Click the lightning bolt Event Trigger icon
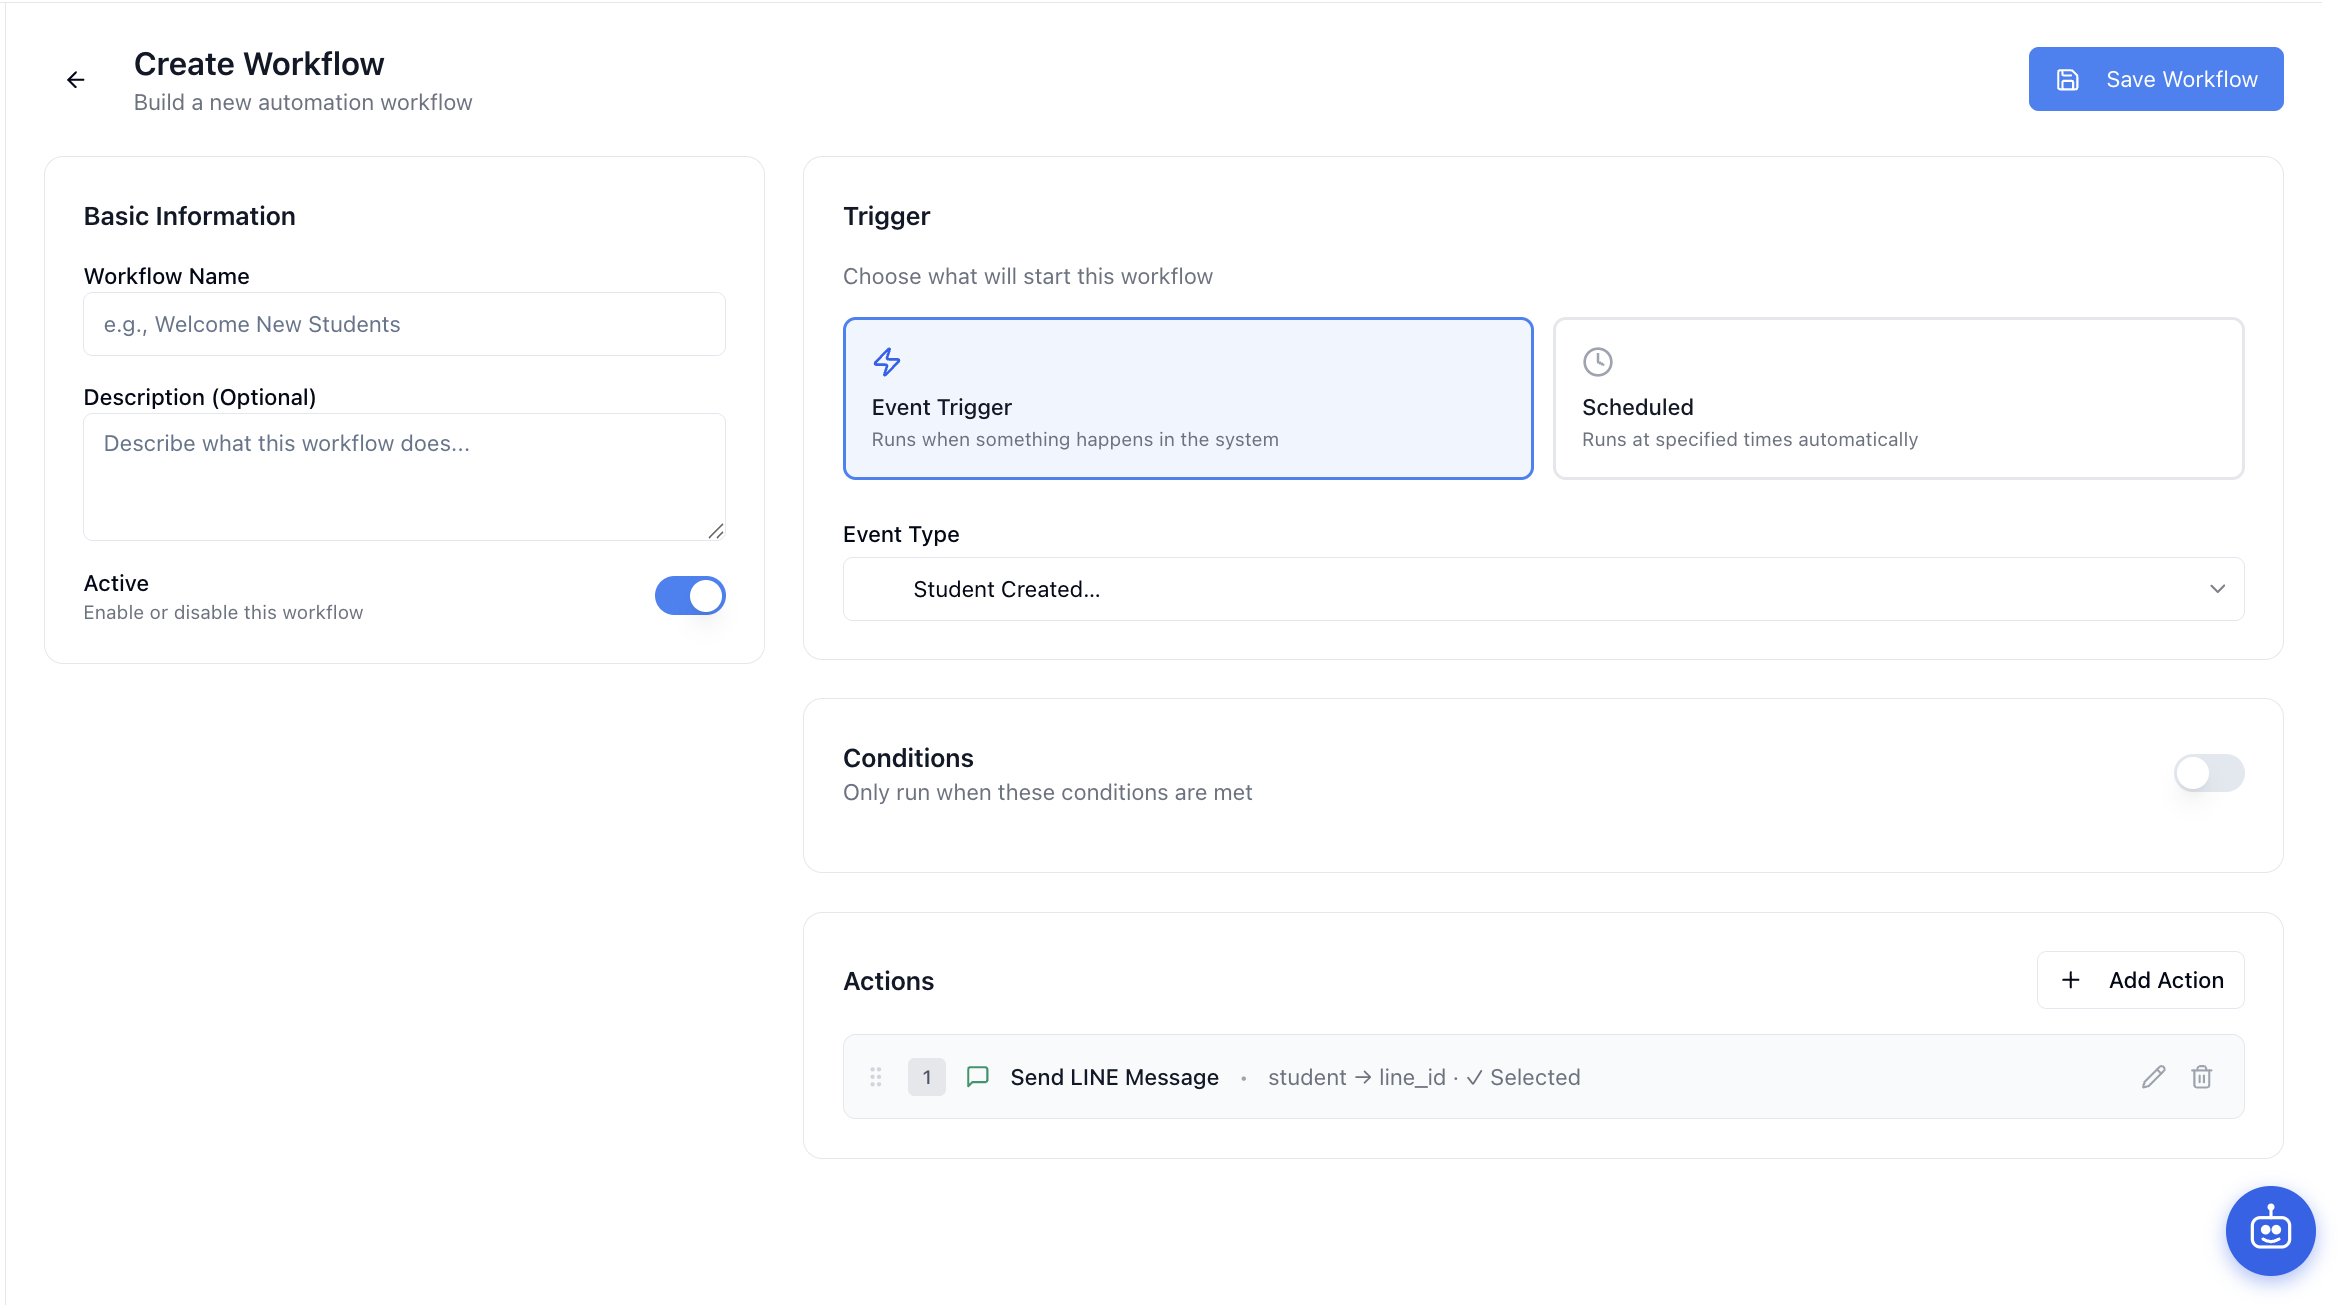This screenshot has height=1308, width=2348. tap(887, 361)
